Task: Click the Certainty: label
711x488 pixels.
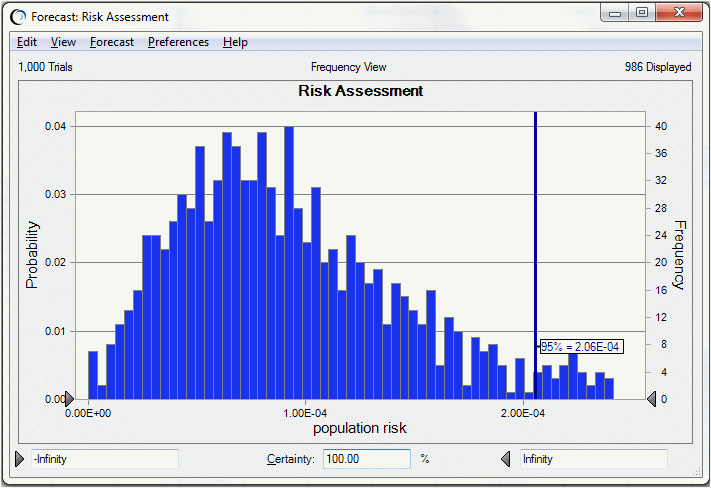Action: point(291,459)
